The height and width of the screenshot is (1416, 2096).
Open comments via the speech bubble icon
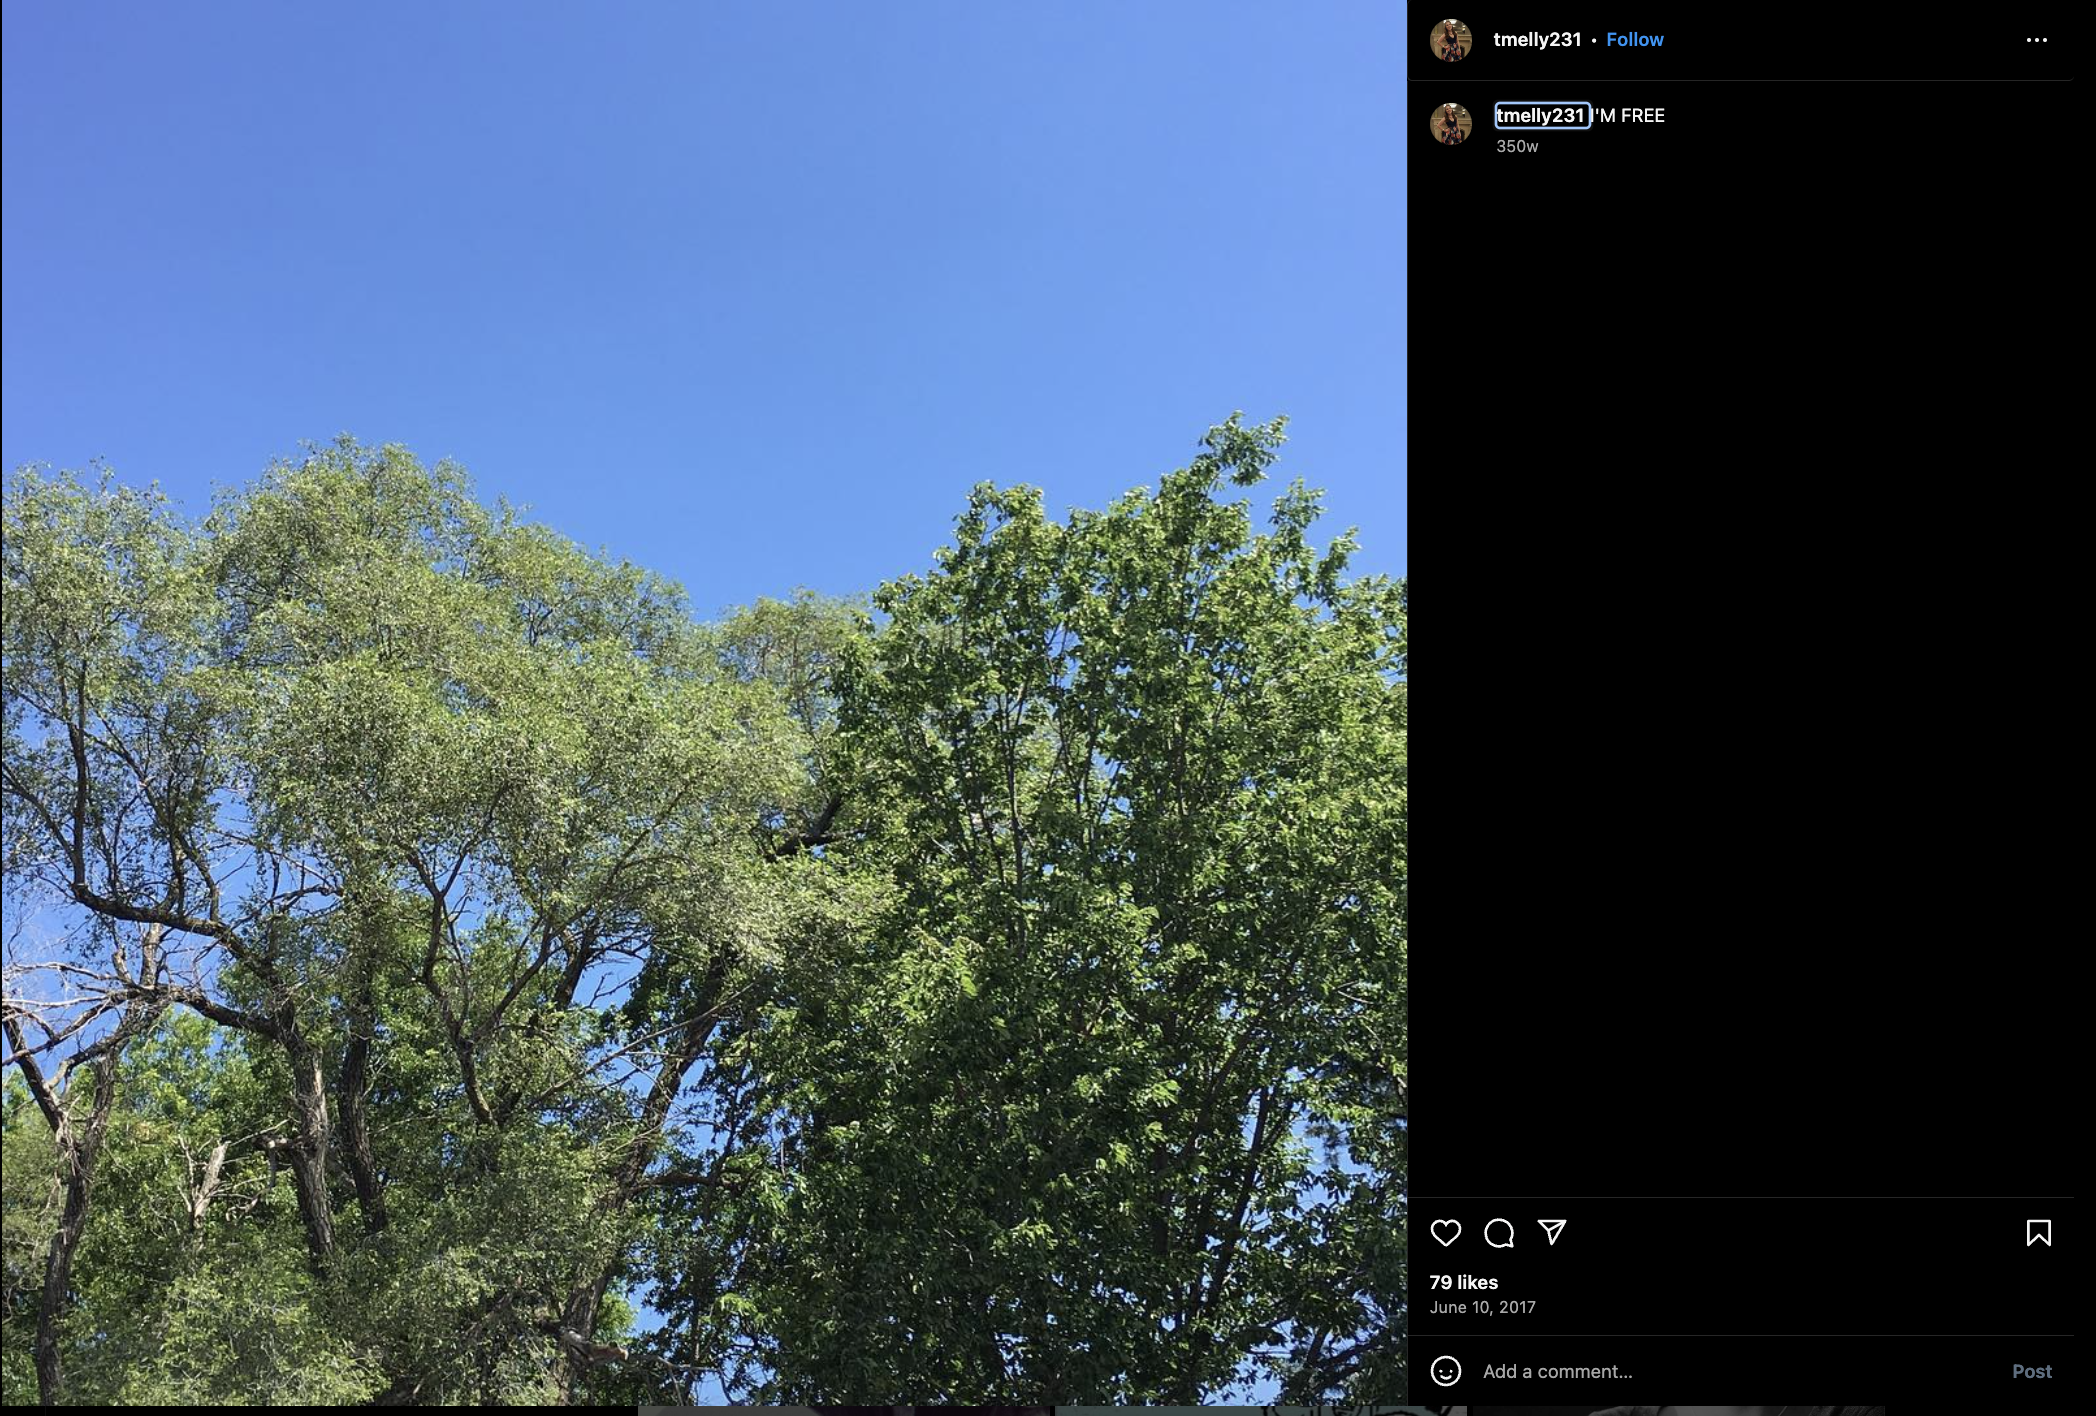[1499, 1233]
